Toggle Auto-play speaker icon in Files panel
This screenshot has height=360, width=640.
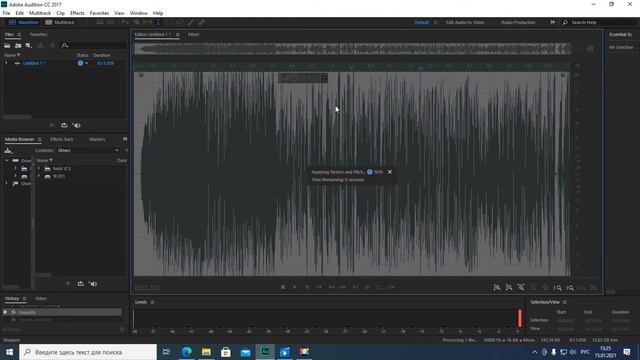[x=77, y=125]
